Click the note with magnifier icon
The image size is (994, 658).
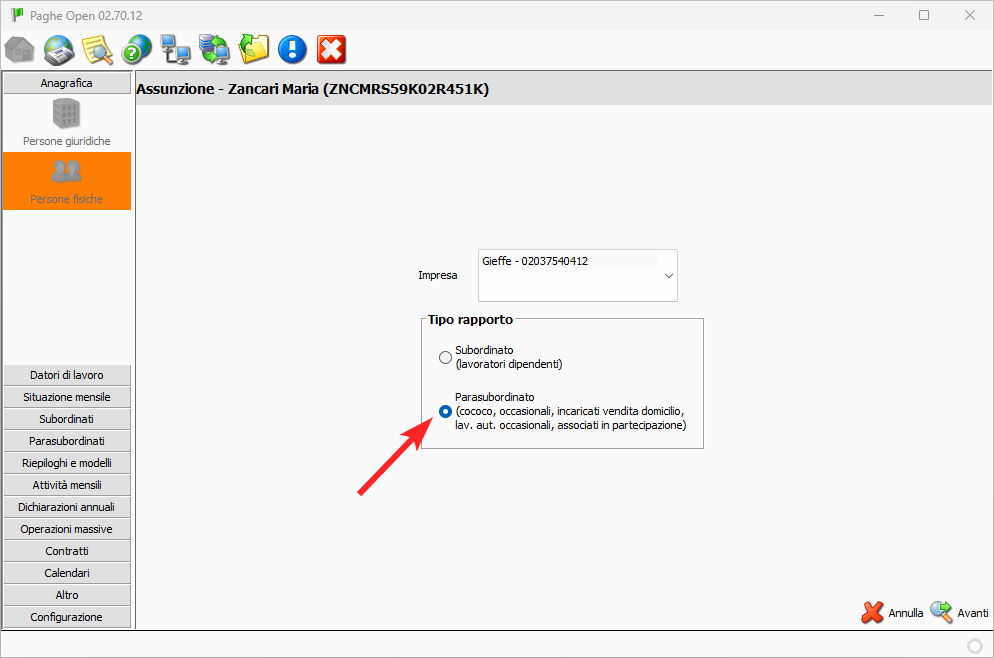click(x=97, y=49)
